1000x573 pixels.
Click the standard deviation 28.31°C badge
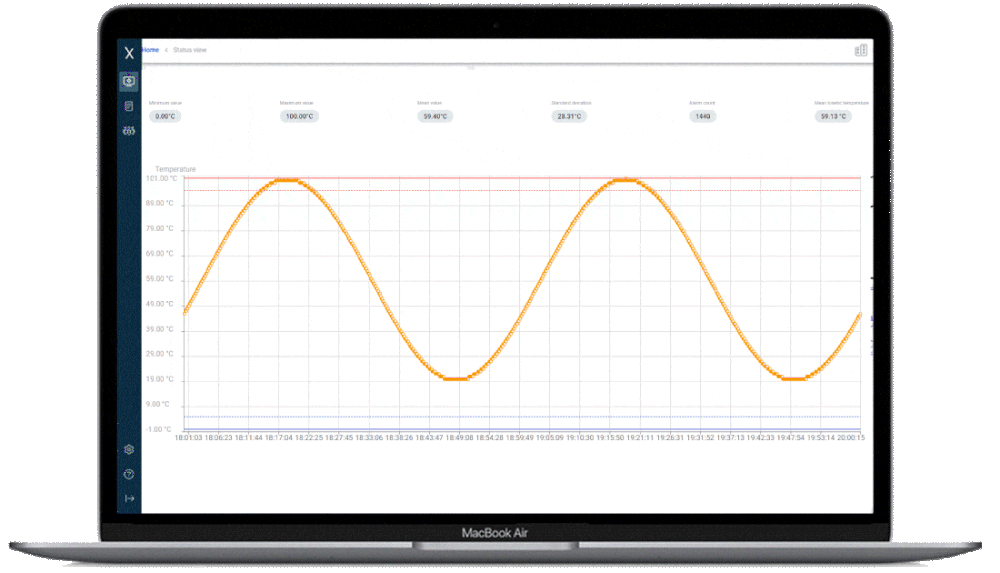[570, 116]
